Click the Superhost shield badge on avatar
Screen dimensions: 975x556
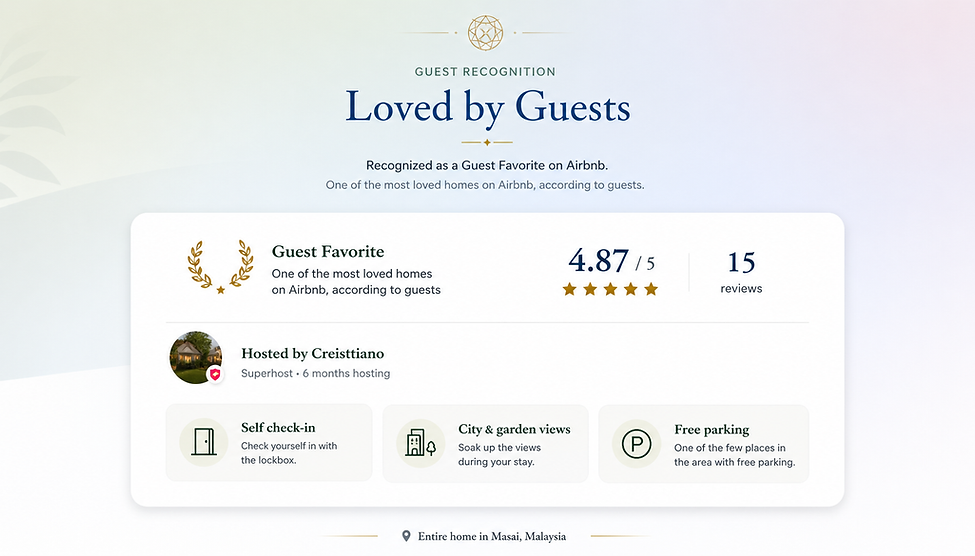[x=215, y=374]
